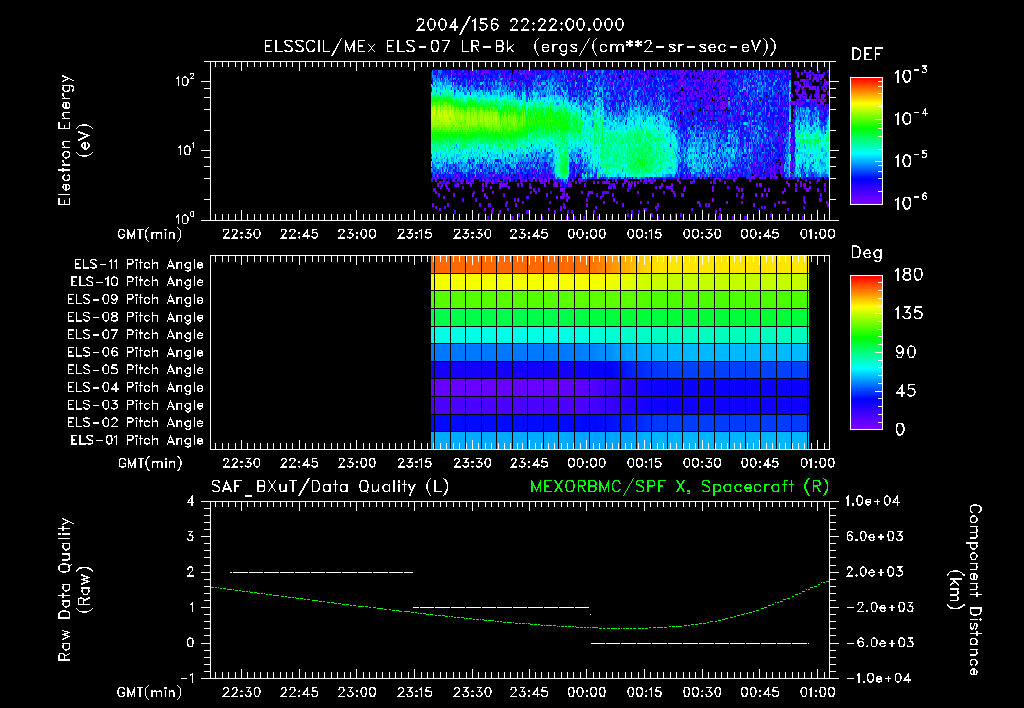The image size is (1024, 708).
Task: Select the ELS-04 Pitch Angle row label
Action: 135,388
